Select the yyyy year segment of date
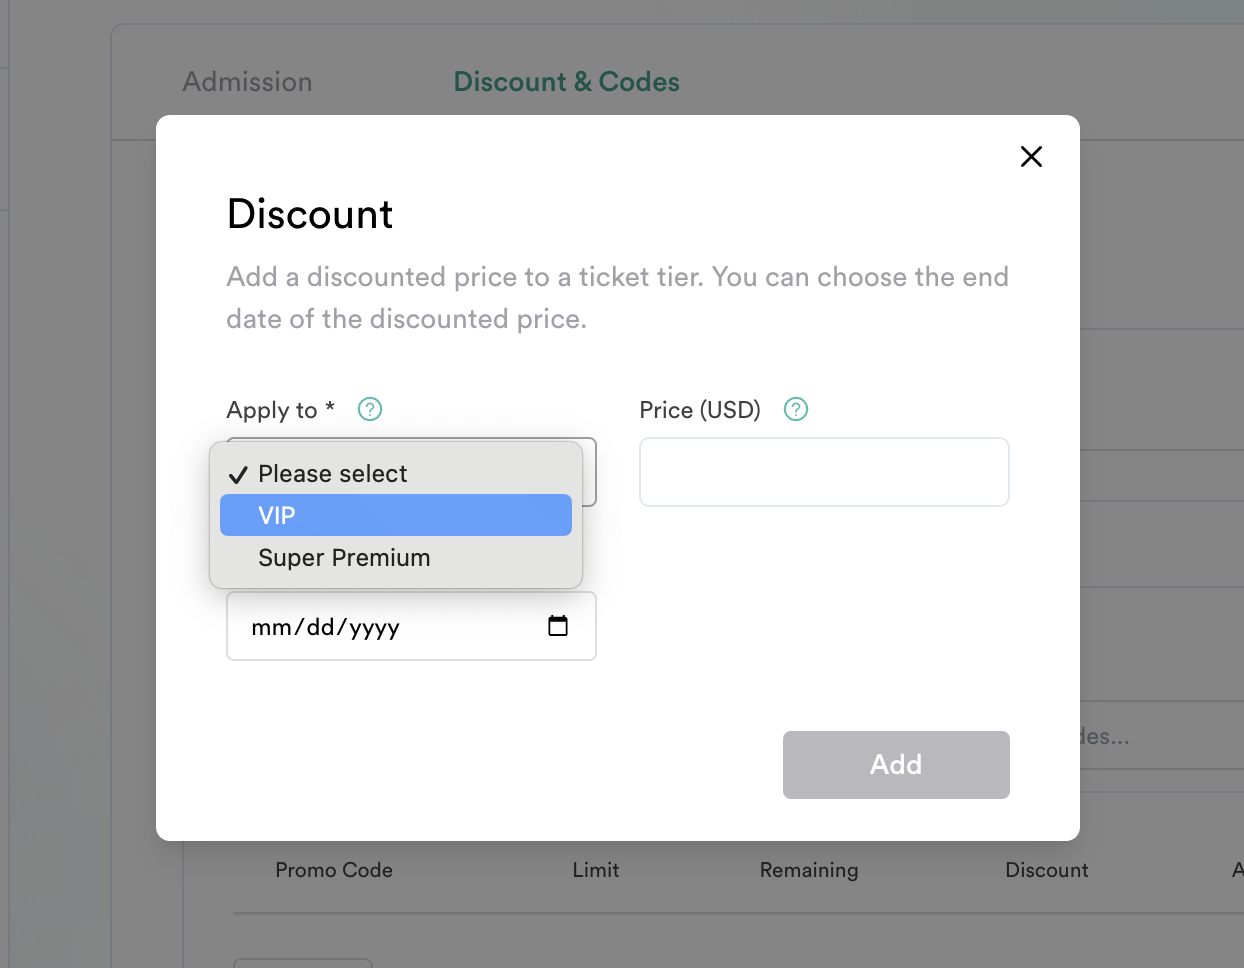The image size is (1244, 968). [375, 627]
